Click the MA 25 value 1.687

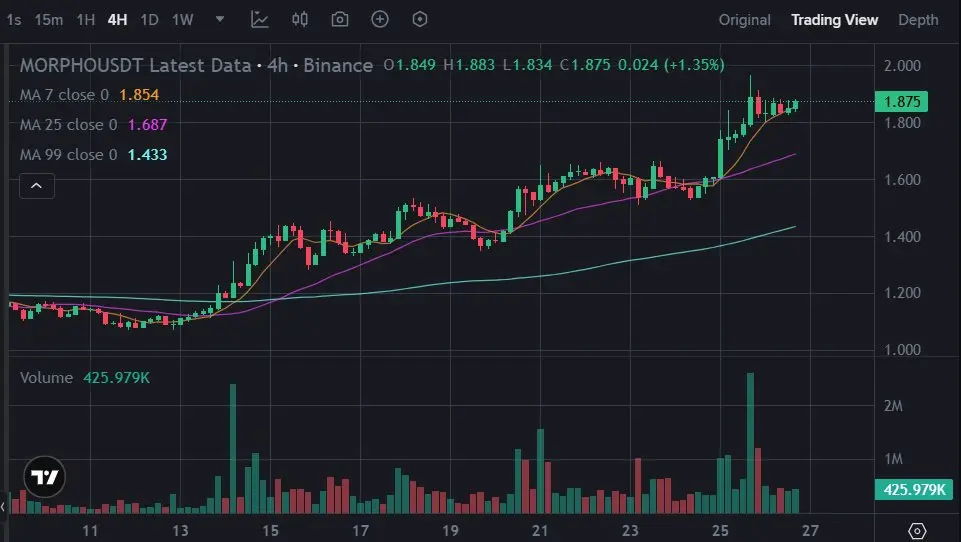click(x=147, y=124)
